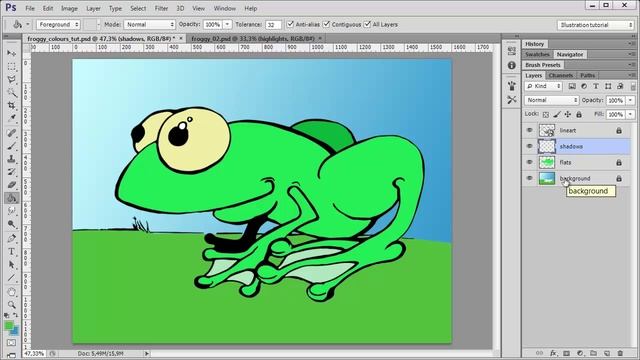Viewport: 640px width, 360px height.
Task: Select the flats layer thumbnail
Action: 547,162
